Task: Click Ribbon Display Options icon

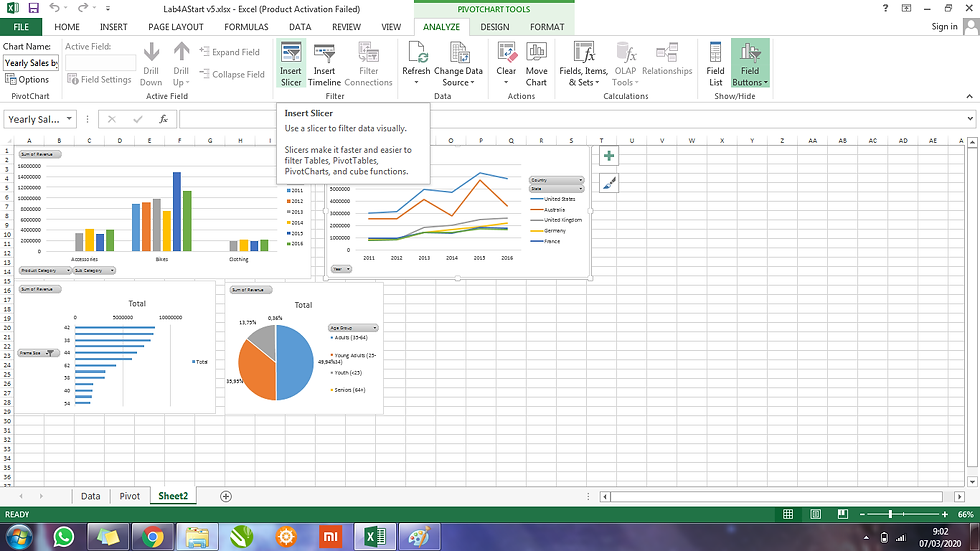Action: (906, 8)
